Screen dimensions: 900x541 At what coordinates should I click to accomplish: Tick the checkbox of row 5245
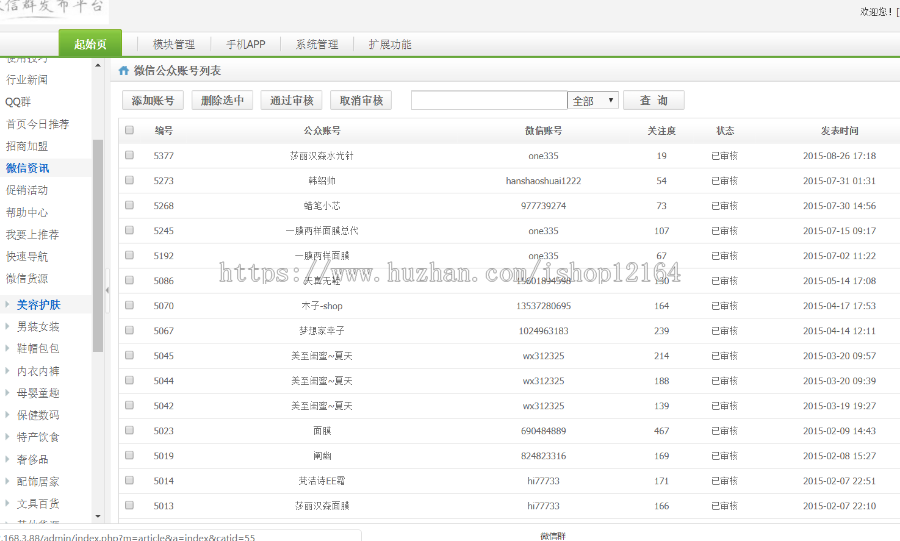point(130,230)
